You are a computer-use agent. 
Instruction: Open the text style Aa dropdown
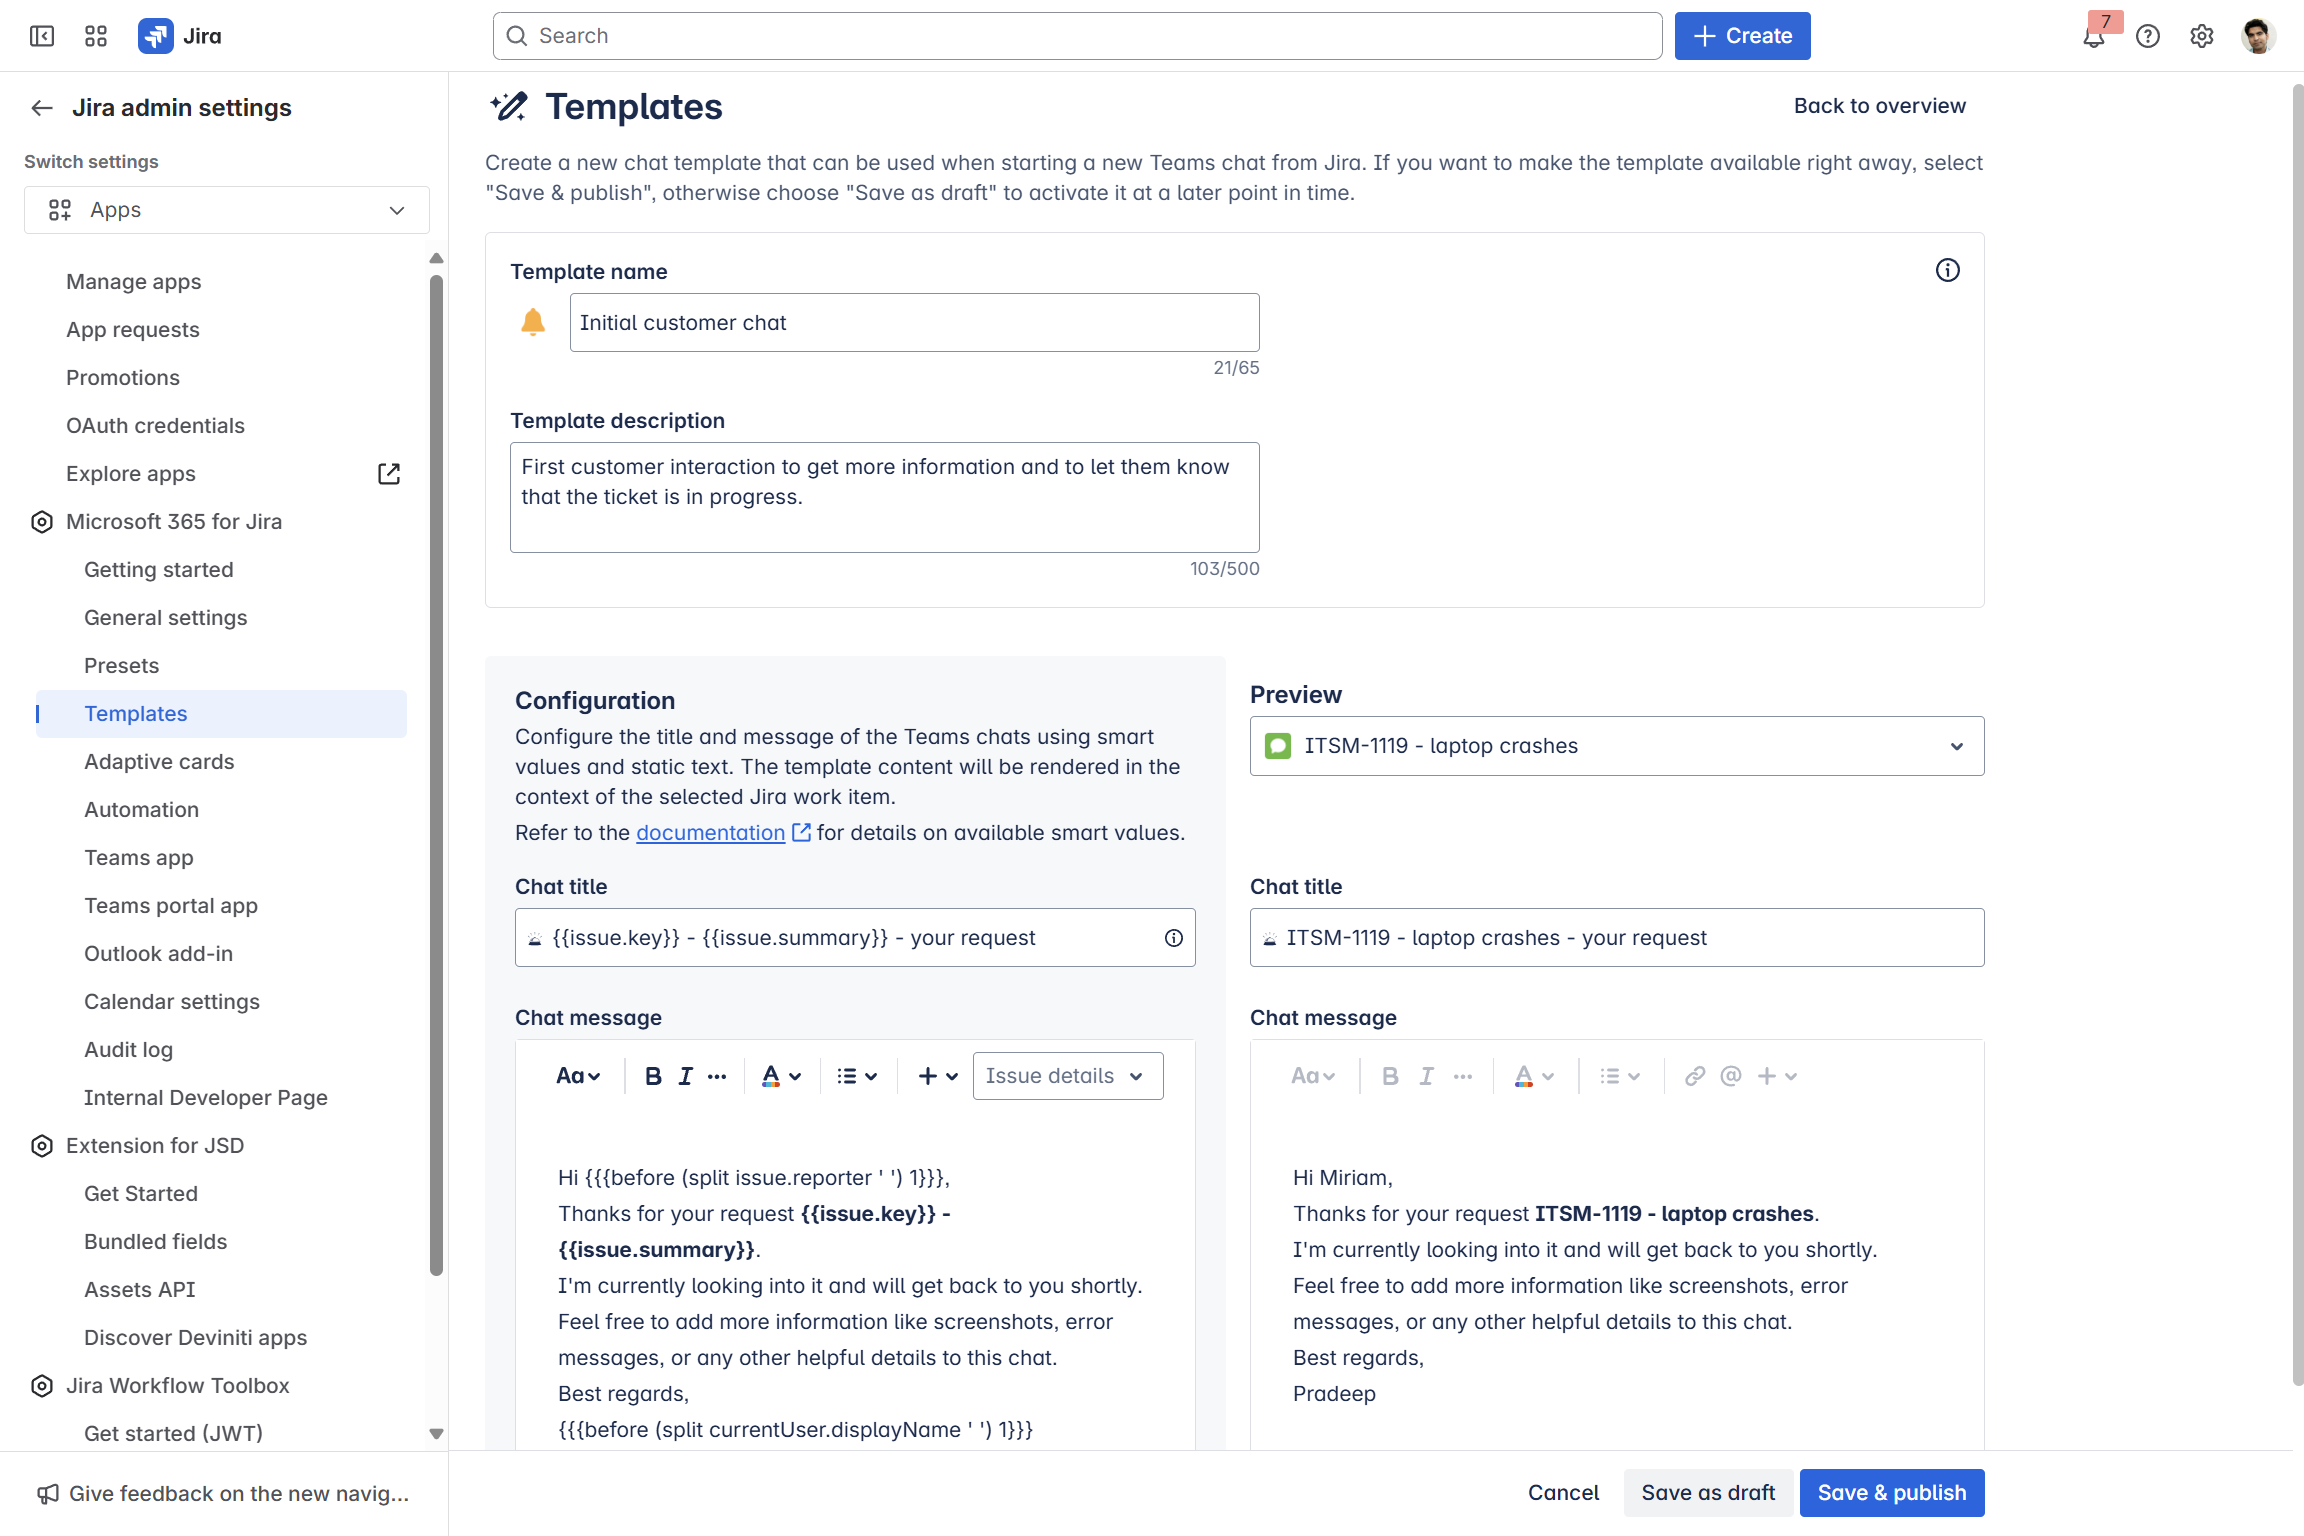click(x=578, y=1076)
